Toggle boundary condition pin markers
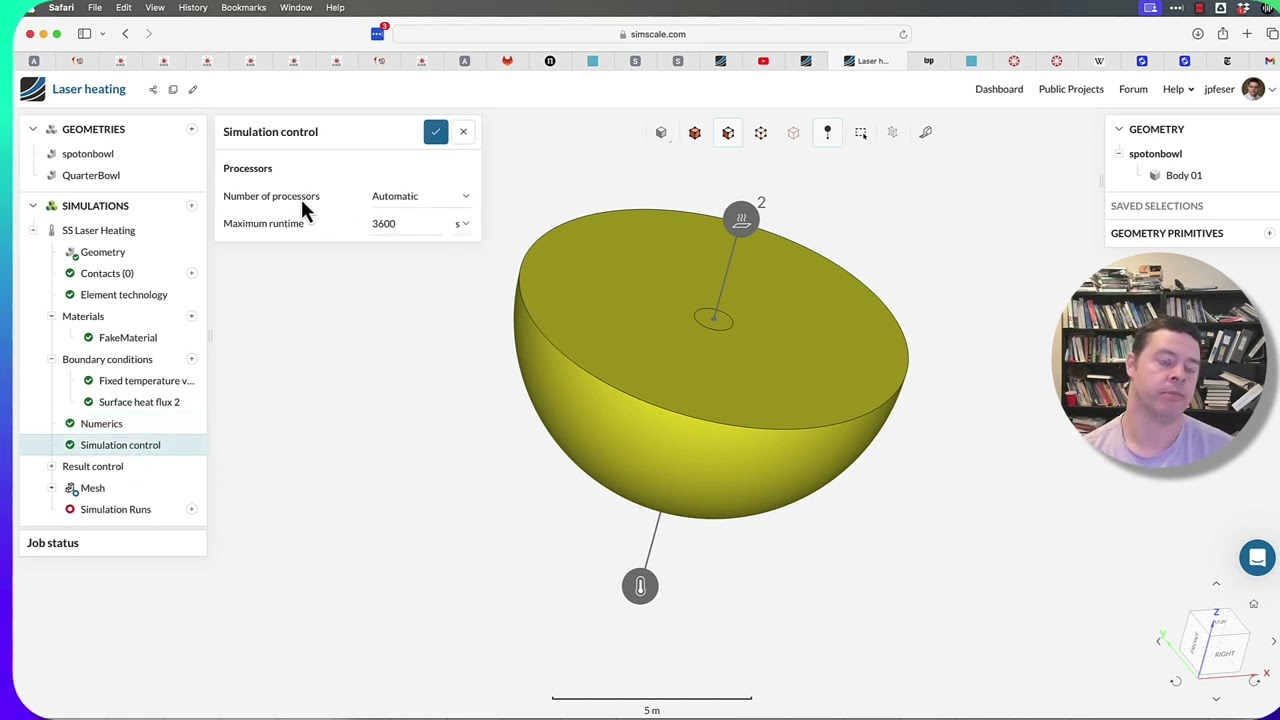This screenshot has width=1280, height=720. (827, 133)
